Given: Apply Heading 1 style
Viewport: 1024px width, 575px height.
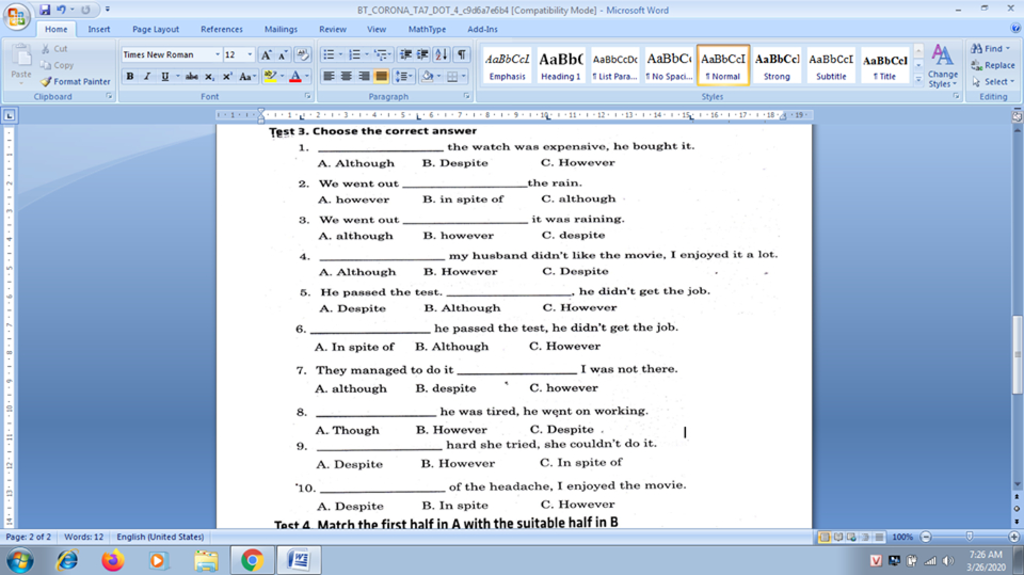Looking at the screenshot, I should (560, 65).
